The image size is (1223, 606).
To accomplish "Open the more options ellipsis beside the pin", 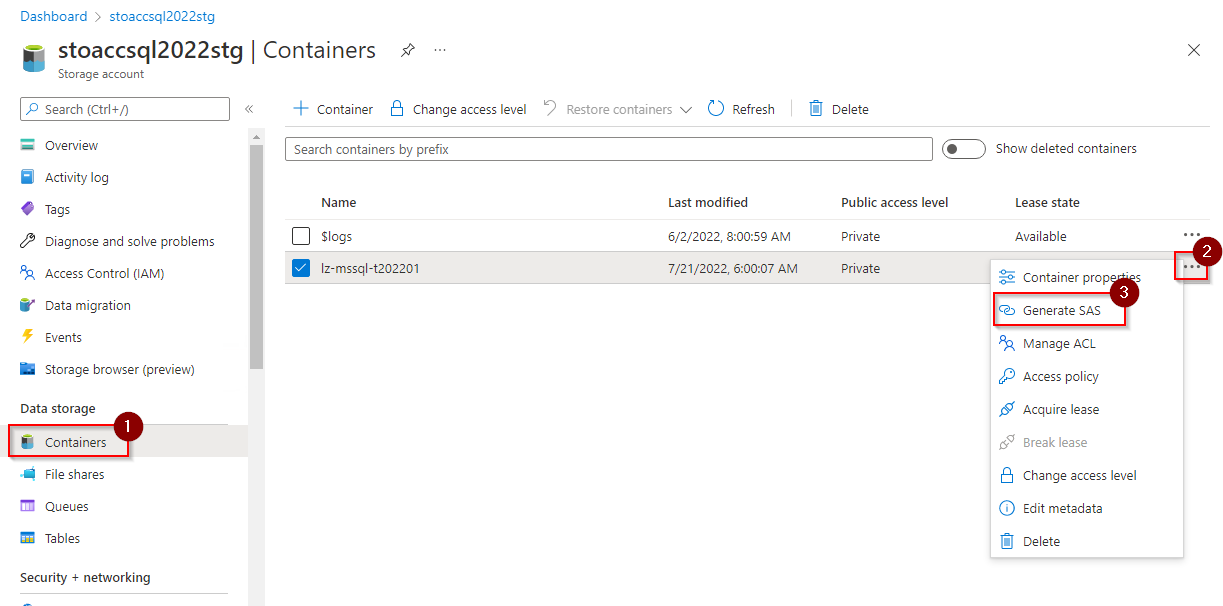I will click(x=440, y=50).
